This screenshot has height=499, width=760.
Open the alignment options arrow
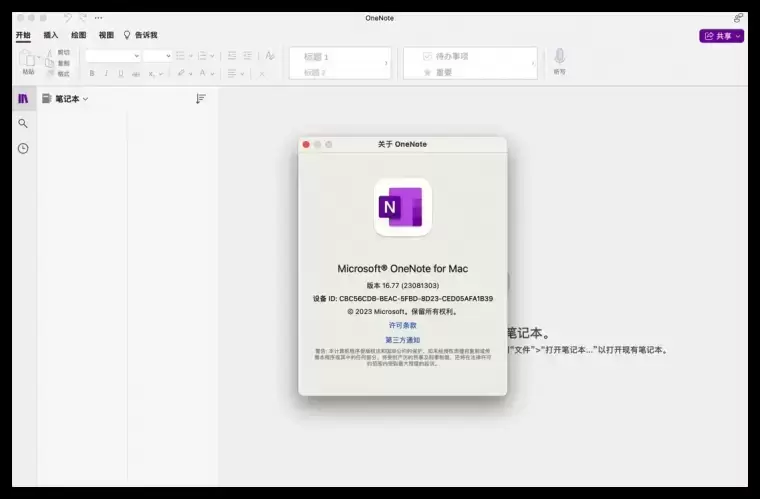(242, 74)
